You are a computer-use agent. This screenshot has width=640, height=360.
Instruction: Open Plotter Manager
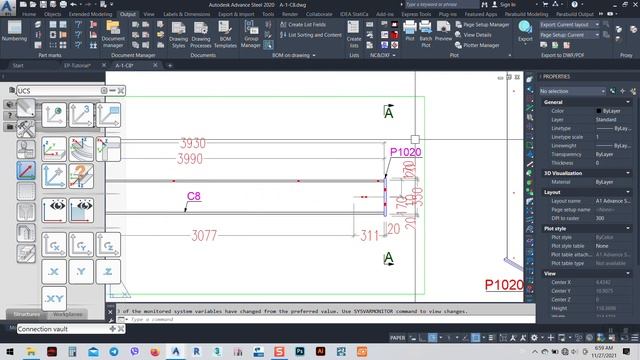478,45
